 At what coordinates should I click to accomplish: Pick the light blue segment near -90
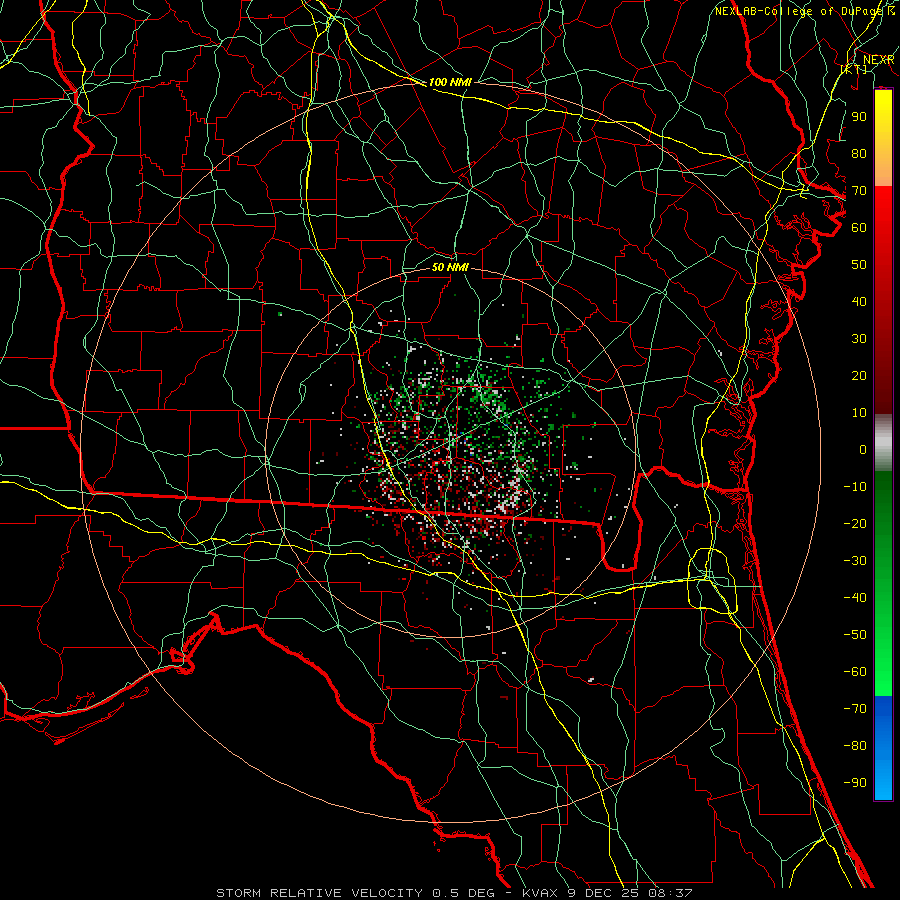pos(883,783)
